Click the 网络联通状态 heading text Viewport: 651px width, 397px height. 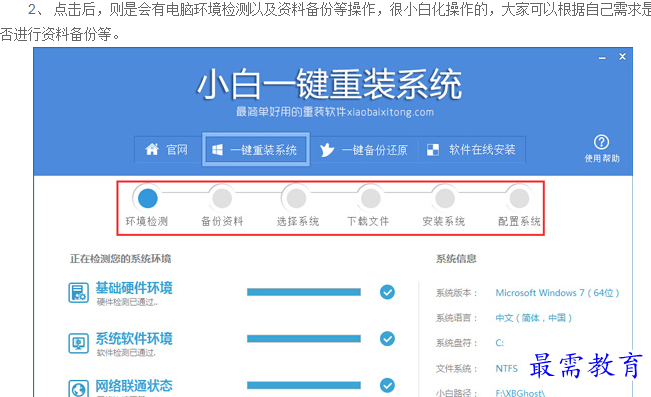134,385
